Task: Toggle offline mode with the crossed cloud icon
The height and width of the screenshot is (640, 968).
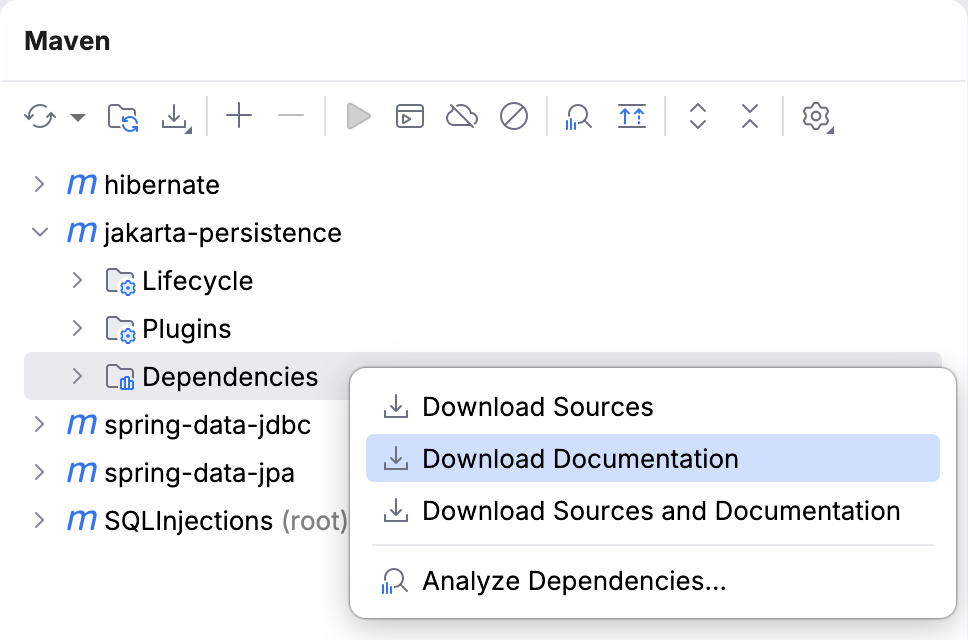Action: (x=462, y=116)
